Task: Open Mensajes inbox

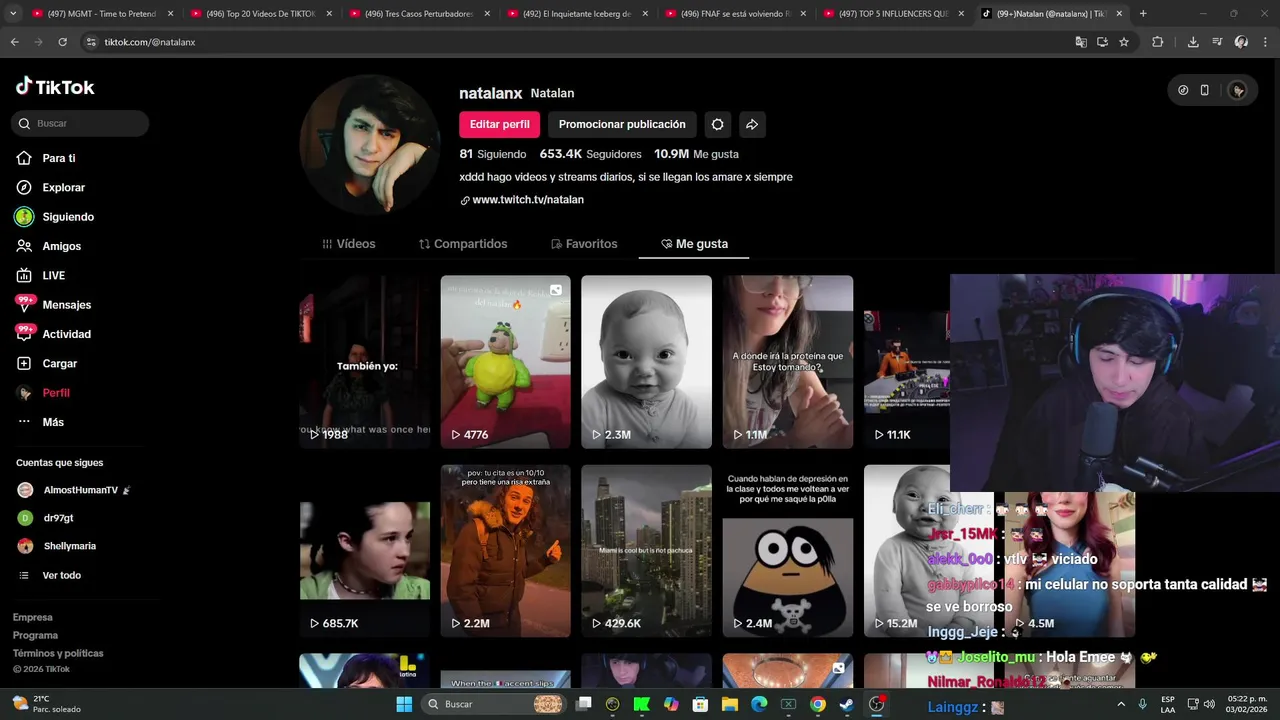Action: tap(66, 305)
